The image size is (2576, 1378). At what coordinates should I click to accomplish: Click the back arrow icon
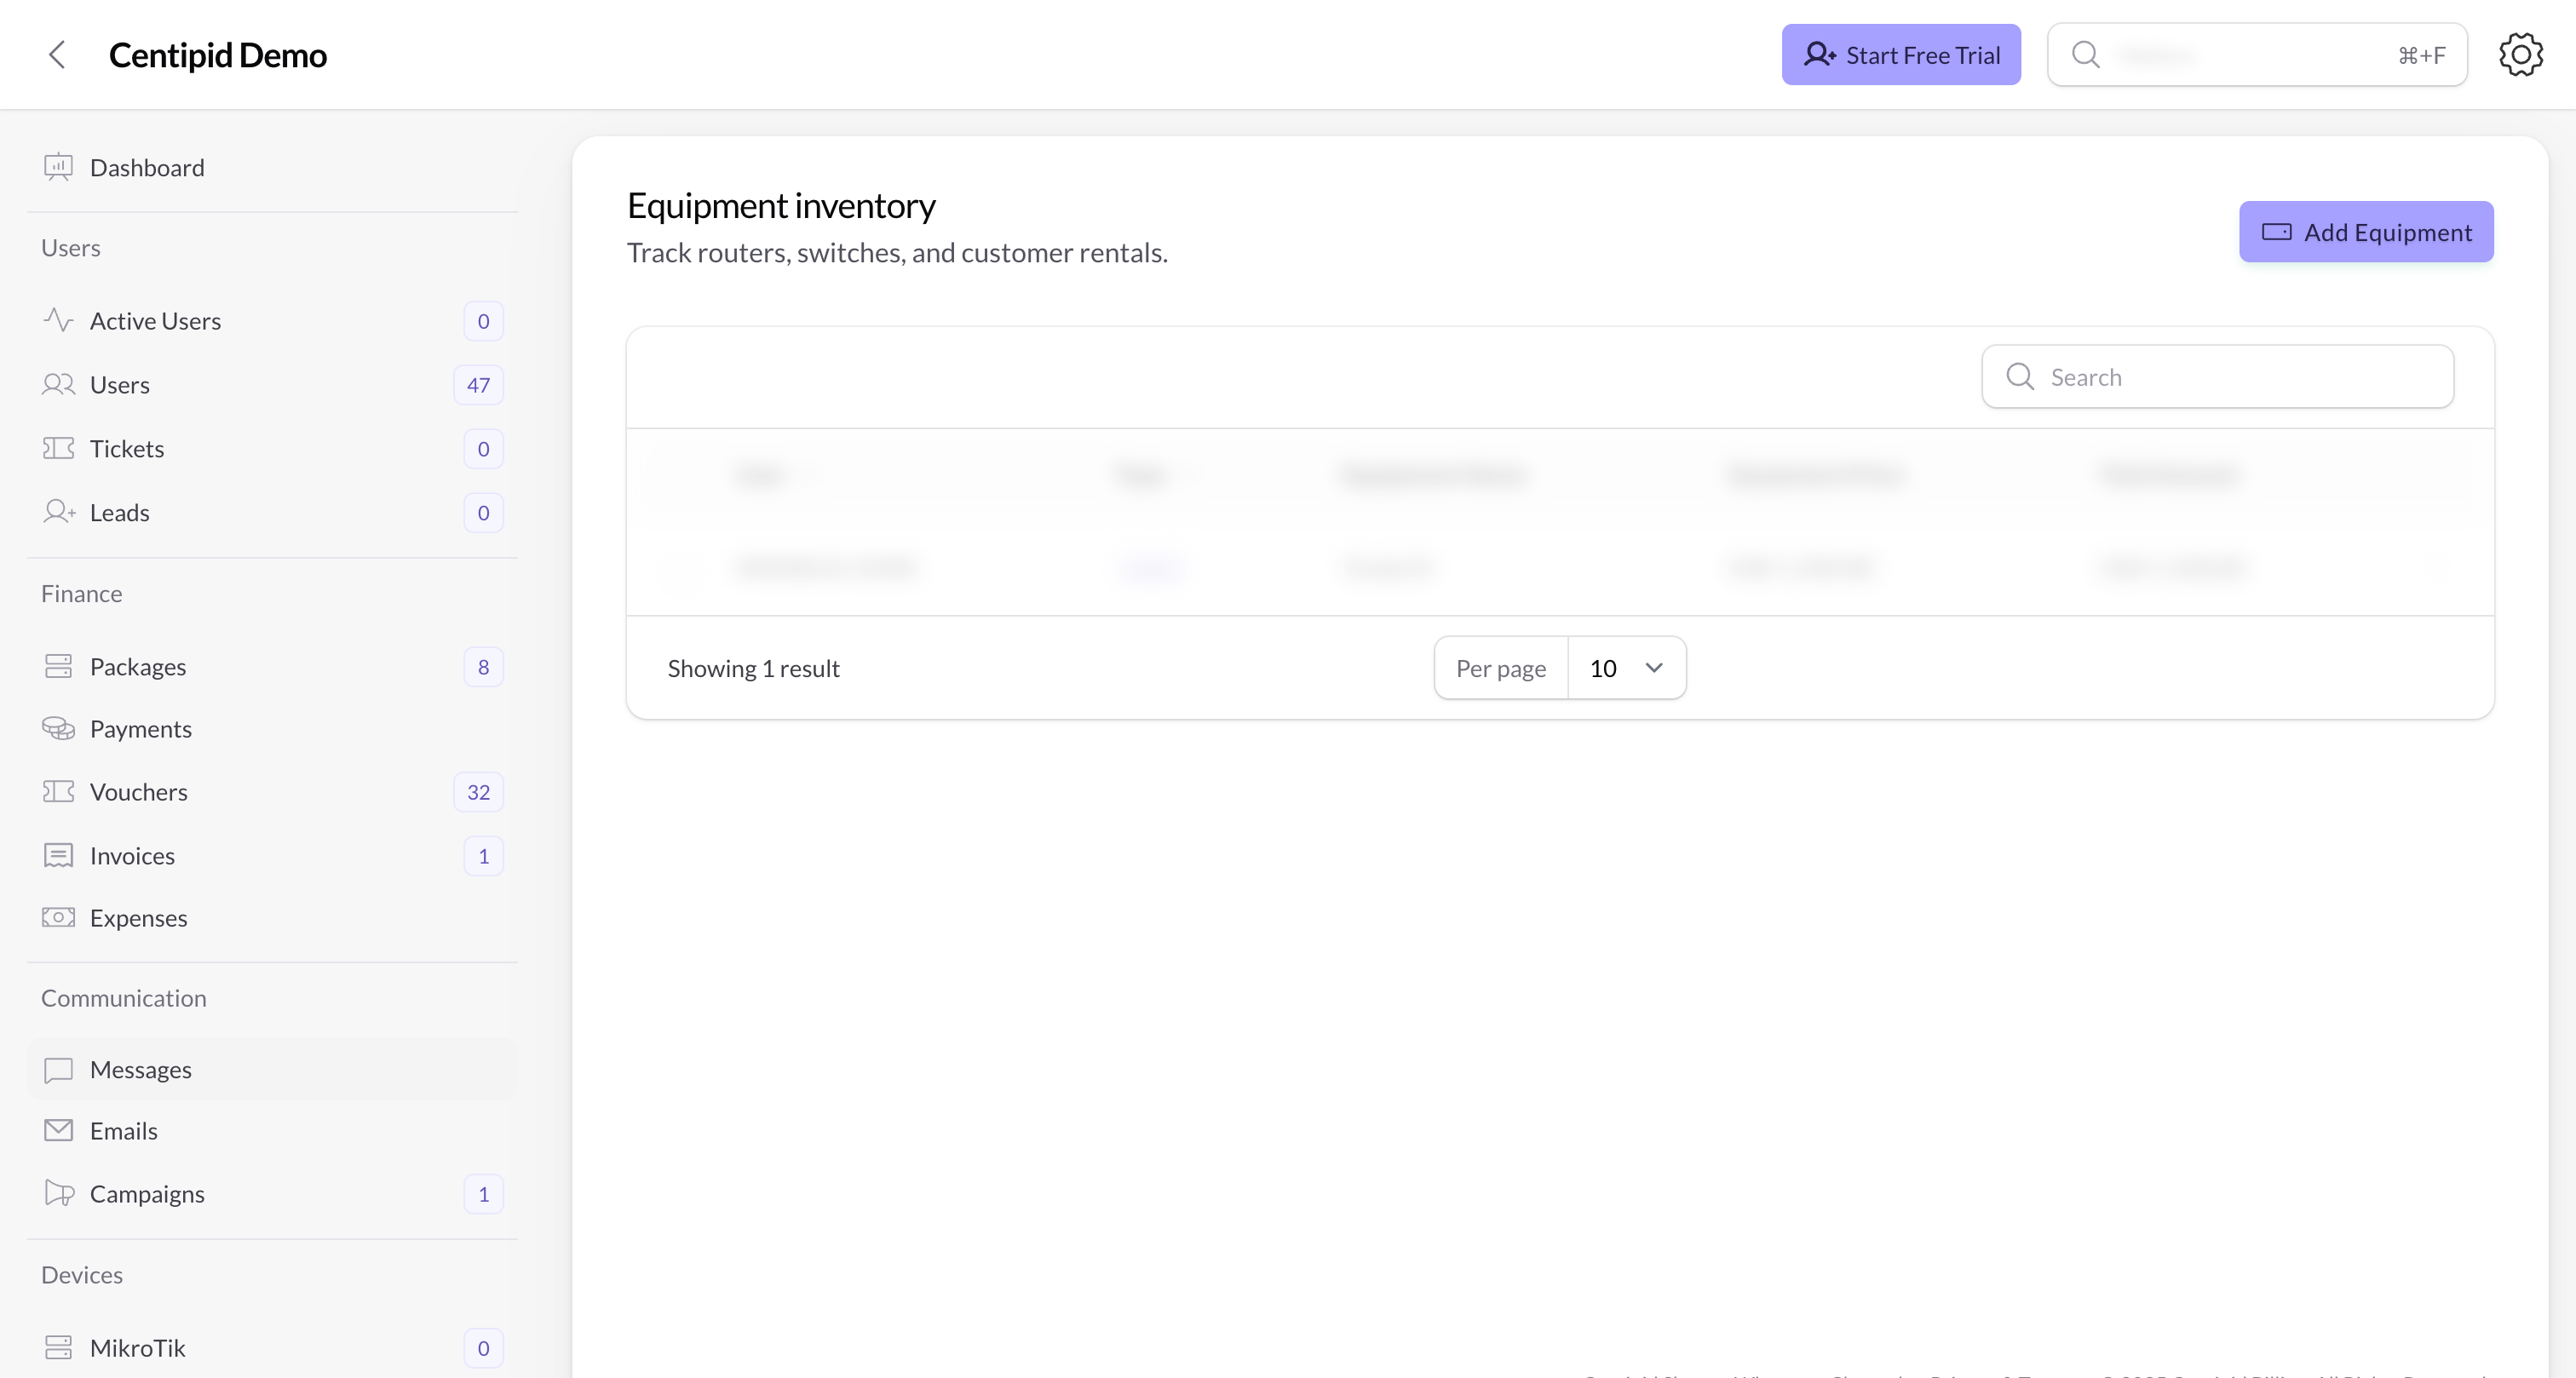(57, 55)
